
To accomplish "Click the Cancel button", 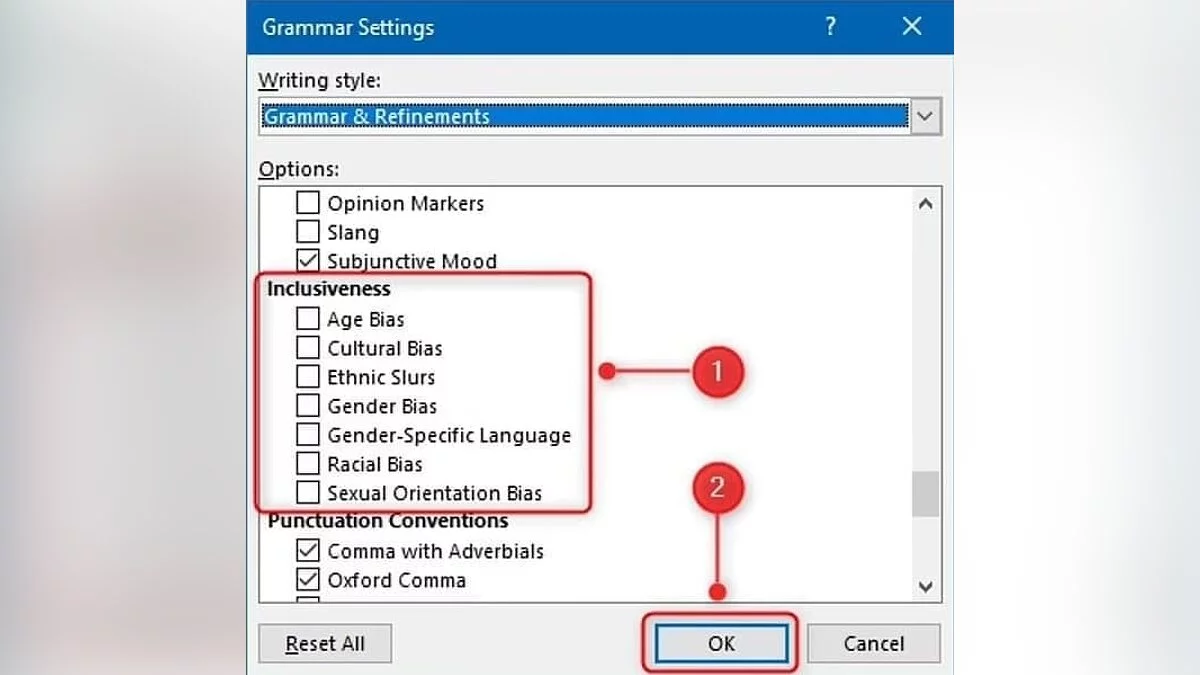I will (873, 644).
